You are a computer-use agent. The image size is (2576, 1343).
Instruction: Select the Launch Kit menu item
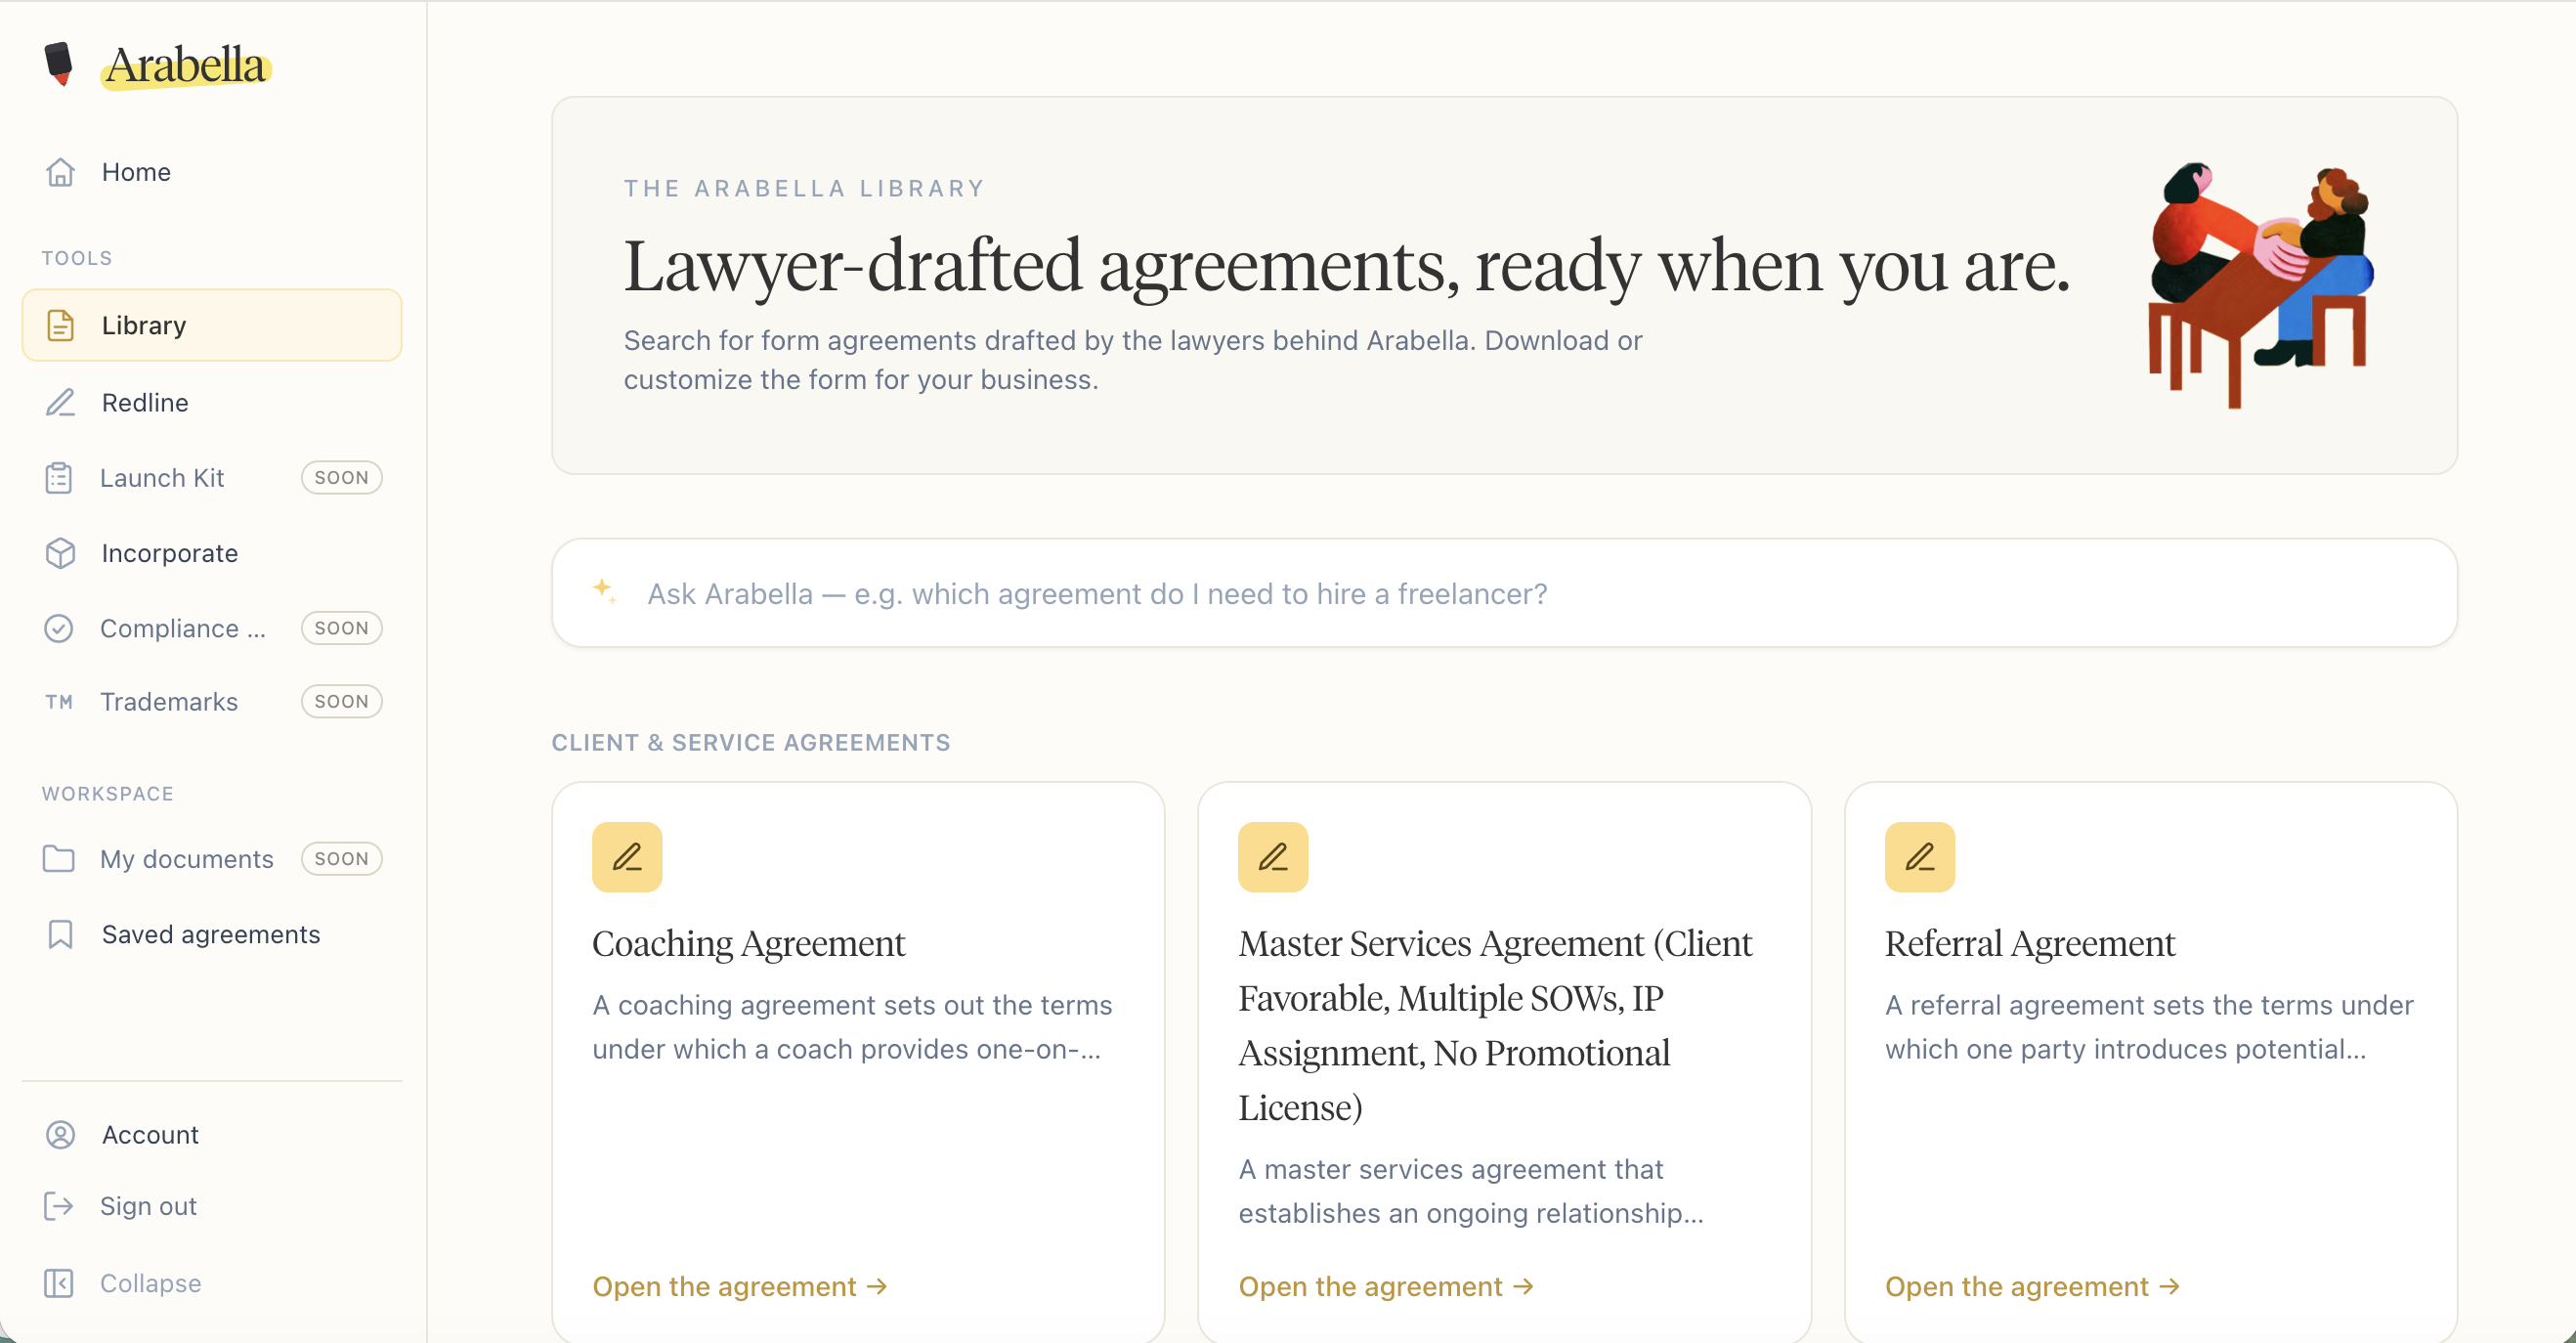(x=212, y=478)
